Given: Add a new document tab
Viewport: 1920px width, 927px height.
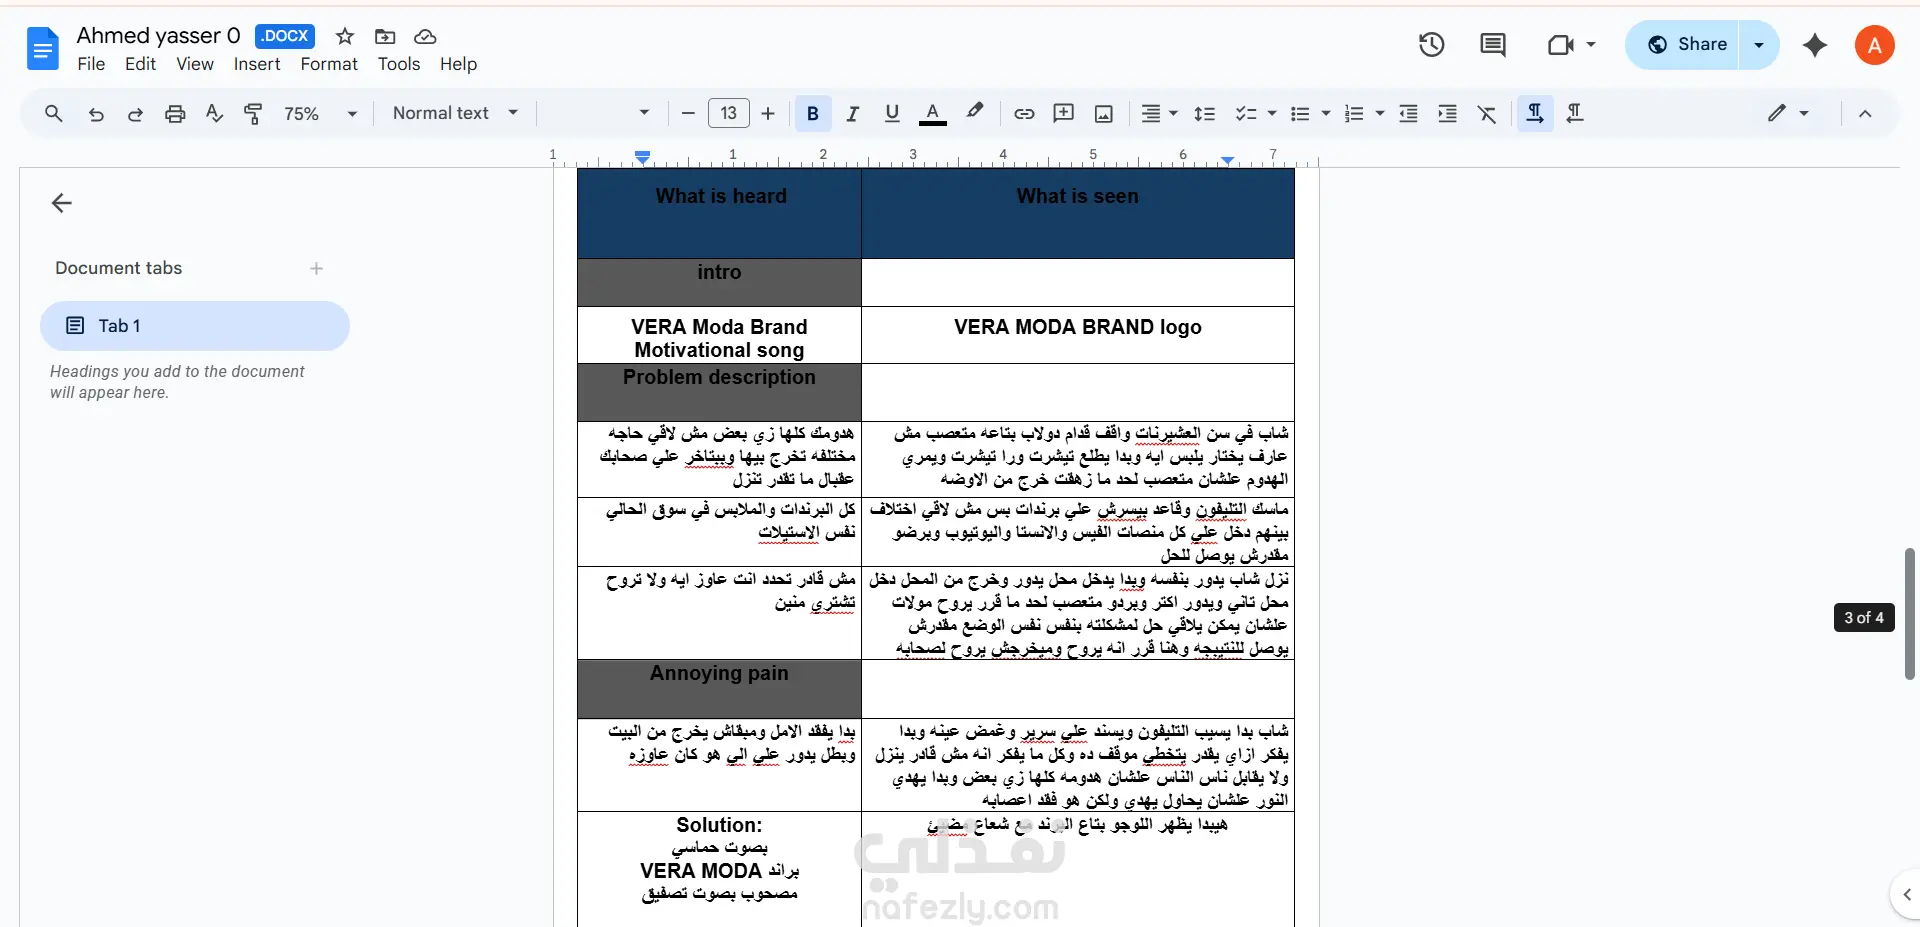Looking at the screenshot, I should (316, 269).
